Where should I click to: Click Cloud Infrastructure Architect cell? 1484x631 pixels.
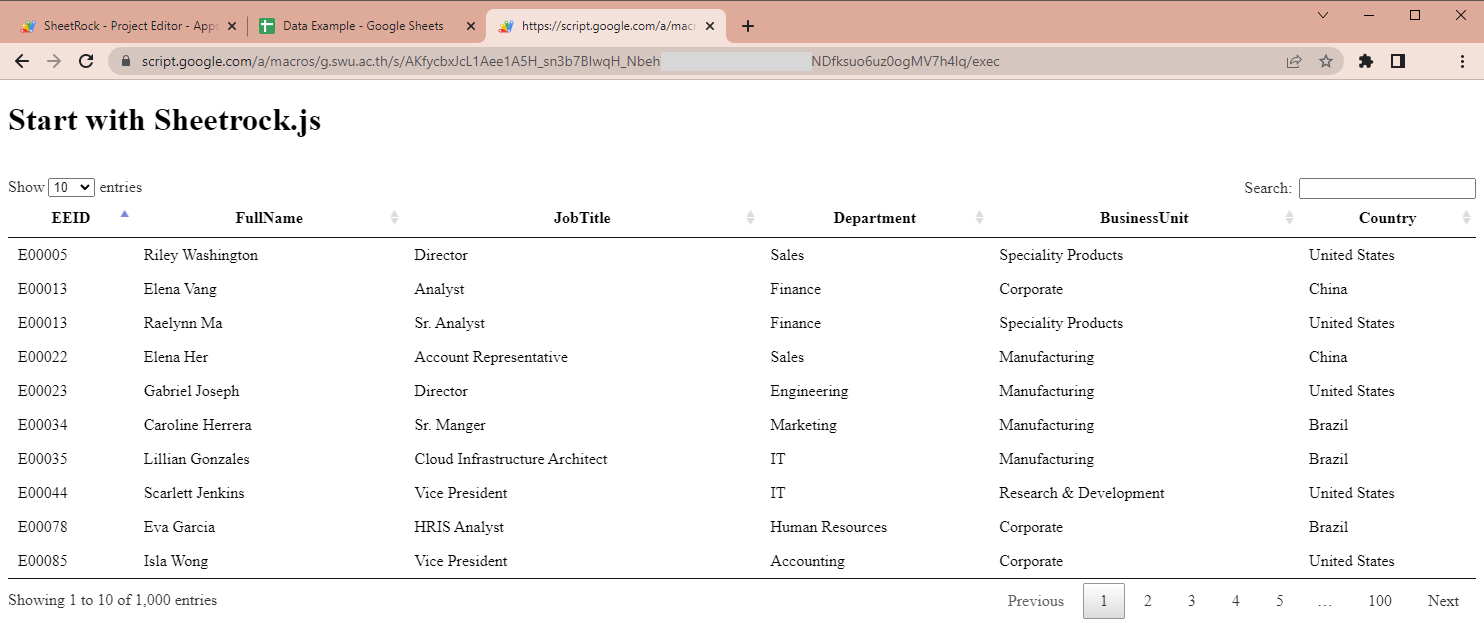point(511,459)
